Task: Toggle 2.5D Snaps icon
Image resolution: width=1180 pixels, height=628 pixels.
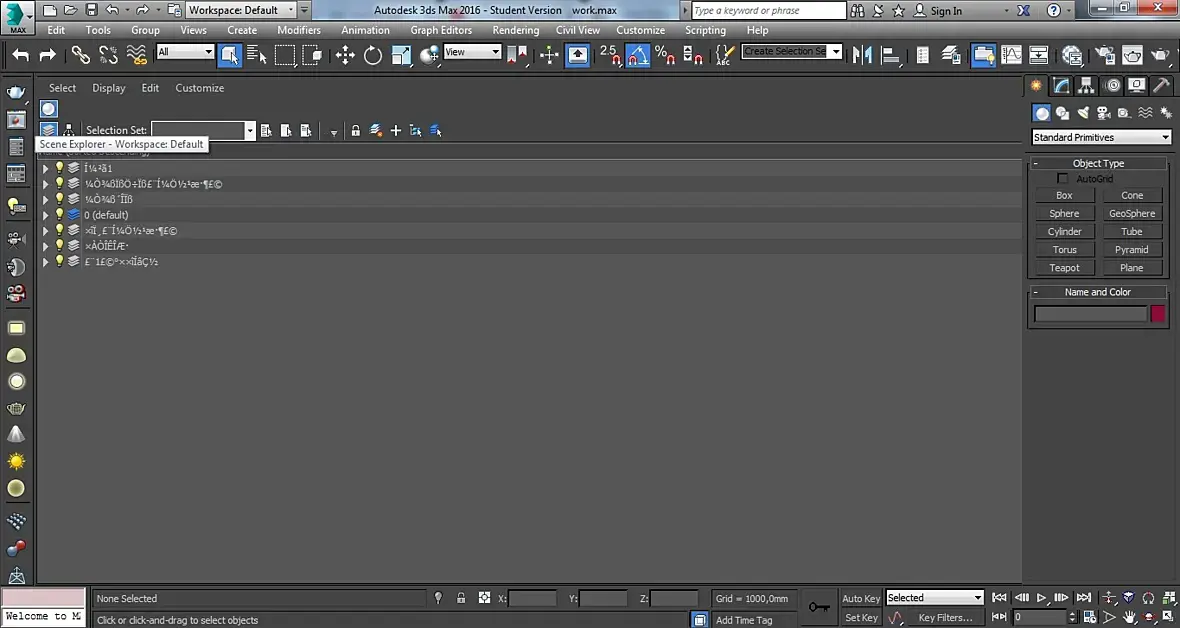Action: [x=610, y=54]
